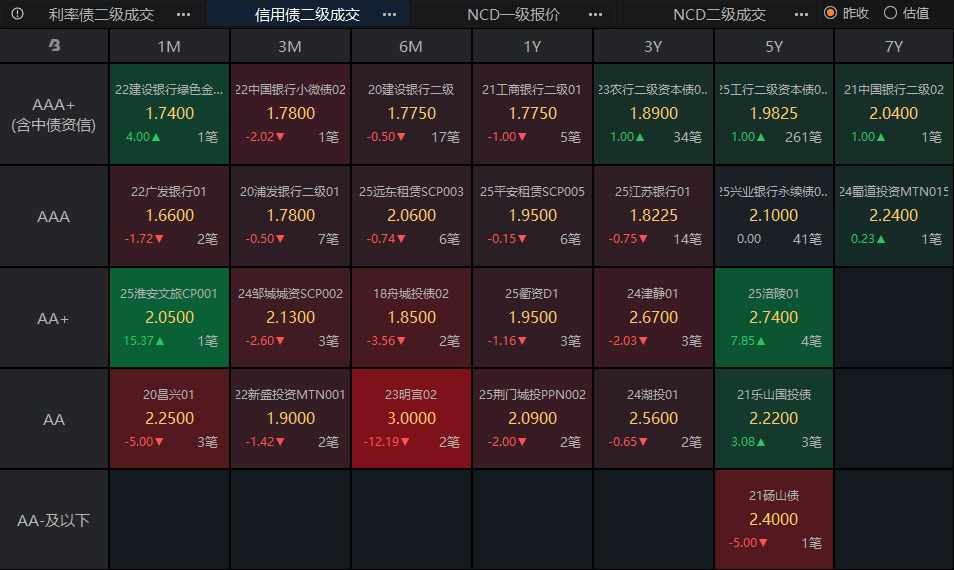This screenshot has height=570, width=954.
Task: Open the 23明宫02 cell
Action: click(x=411, y=419)
